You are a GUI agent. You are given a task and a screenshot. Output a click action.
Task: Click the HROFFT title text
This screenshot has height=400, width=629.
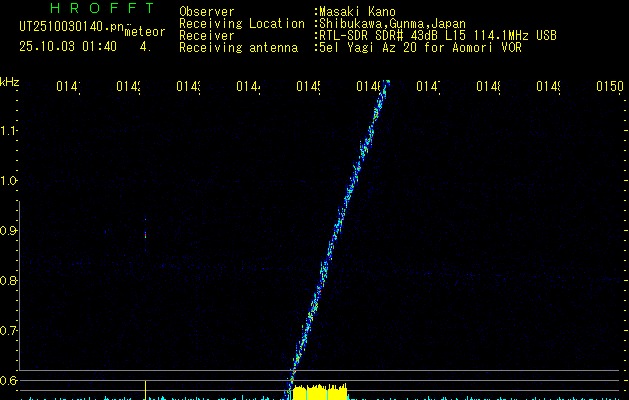tap(102, 9)
